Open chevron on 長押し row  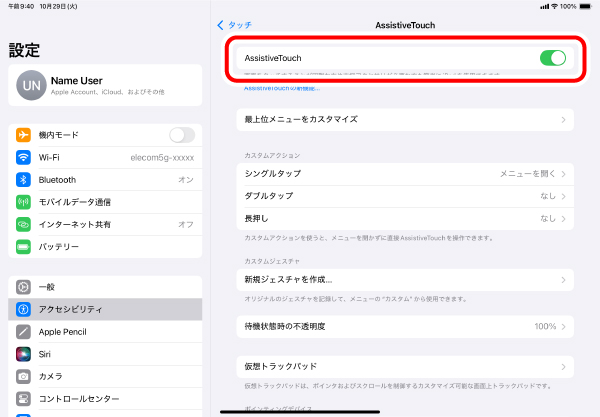(x=563, y=219)
